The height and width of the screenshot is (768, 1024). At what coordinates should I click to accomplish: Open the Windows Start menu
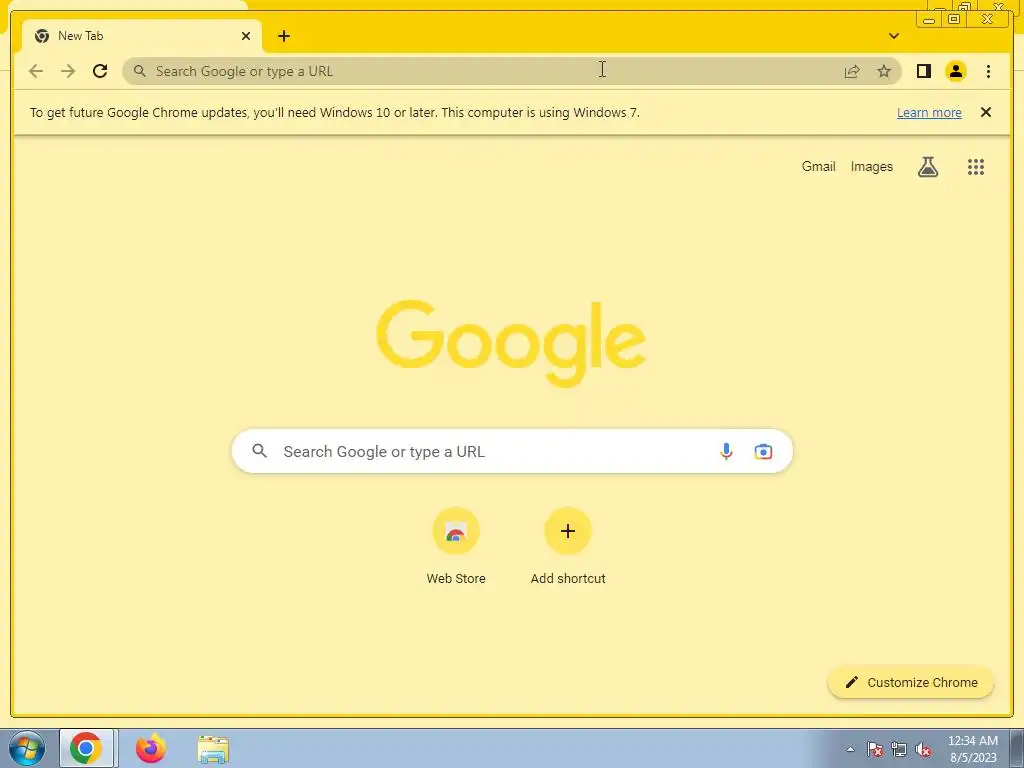click(27, 748)
